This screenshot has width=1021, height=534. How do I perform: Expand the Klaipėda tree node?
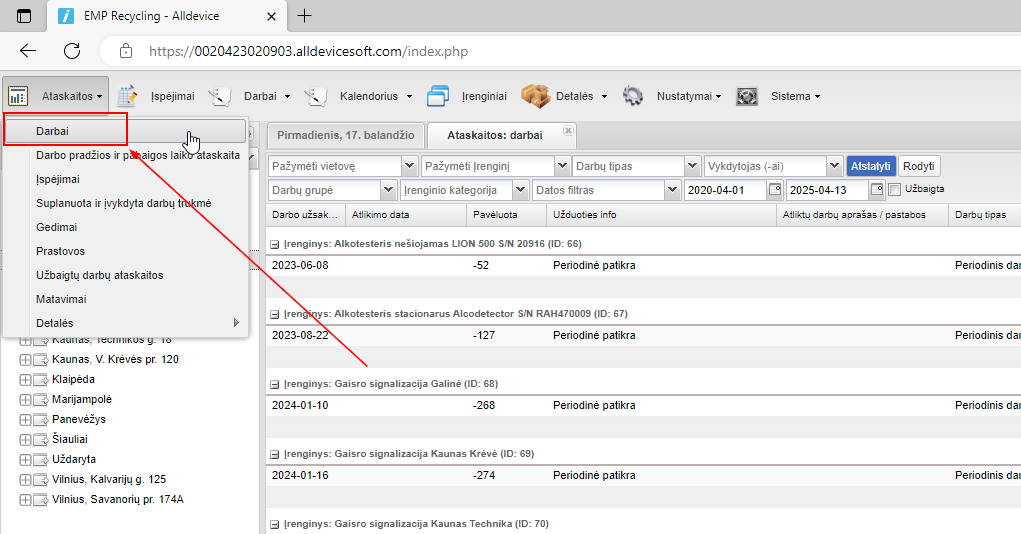point(25,380)
